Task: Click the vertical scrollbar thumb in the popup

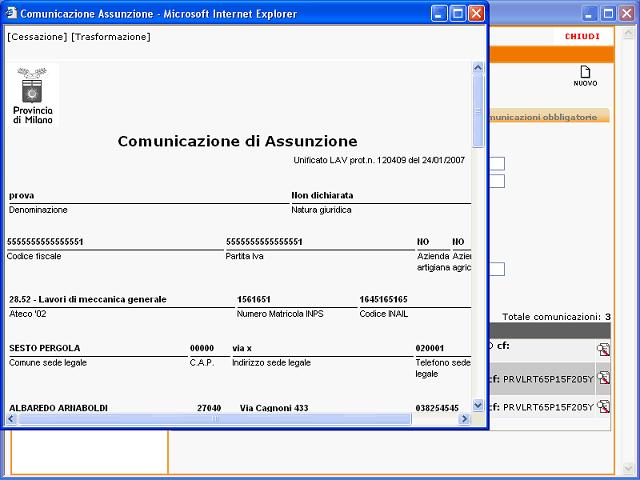Action: click(478, 111)
